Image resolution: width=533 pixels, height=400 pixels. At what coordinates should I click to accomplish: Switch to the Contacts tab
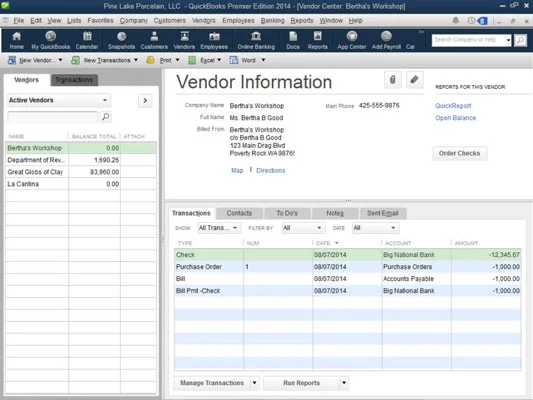(239, 213)
